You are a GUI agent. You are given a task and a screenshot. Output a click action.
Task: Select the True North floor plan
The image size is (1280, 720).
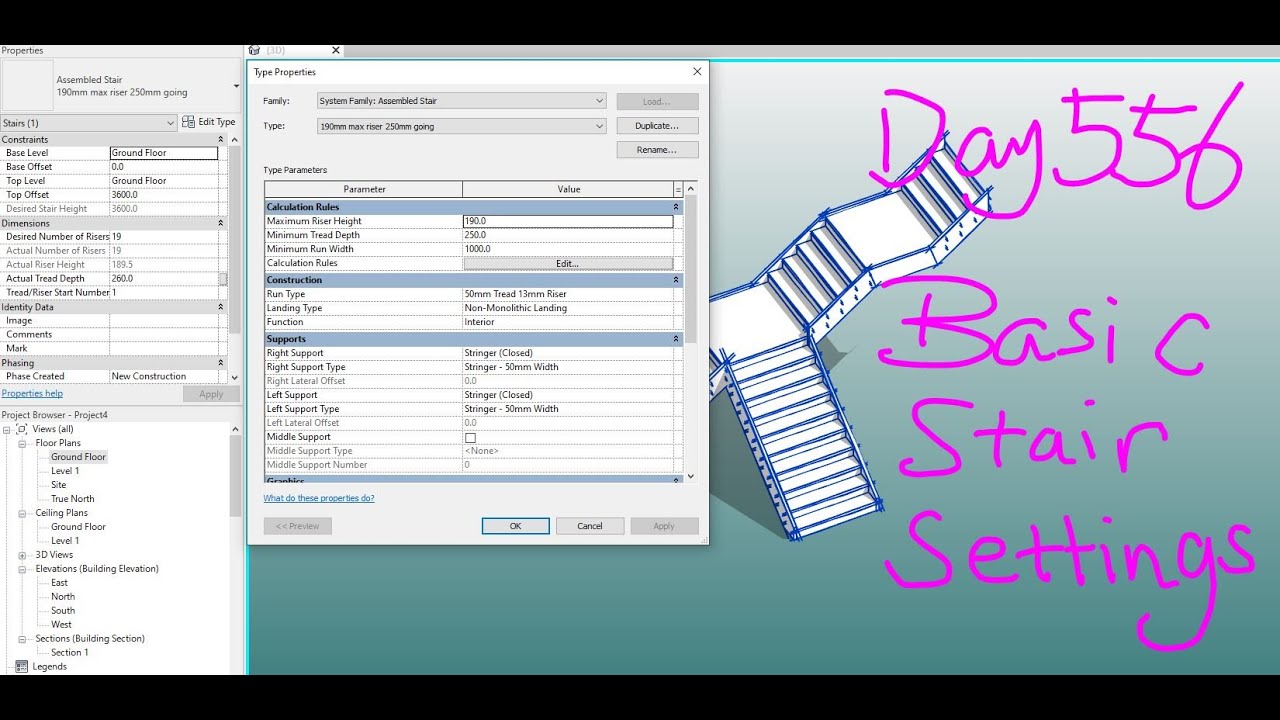click(x=73, y=499)
